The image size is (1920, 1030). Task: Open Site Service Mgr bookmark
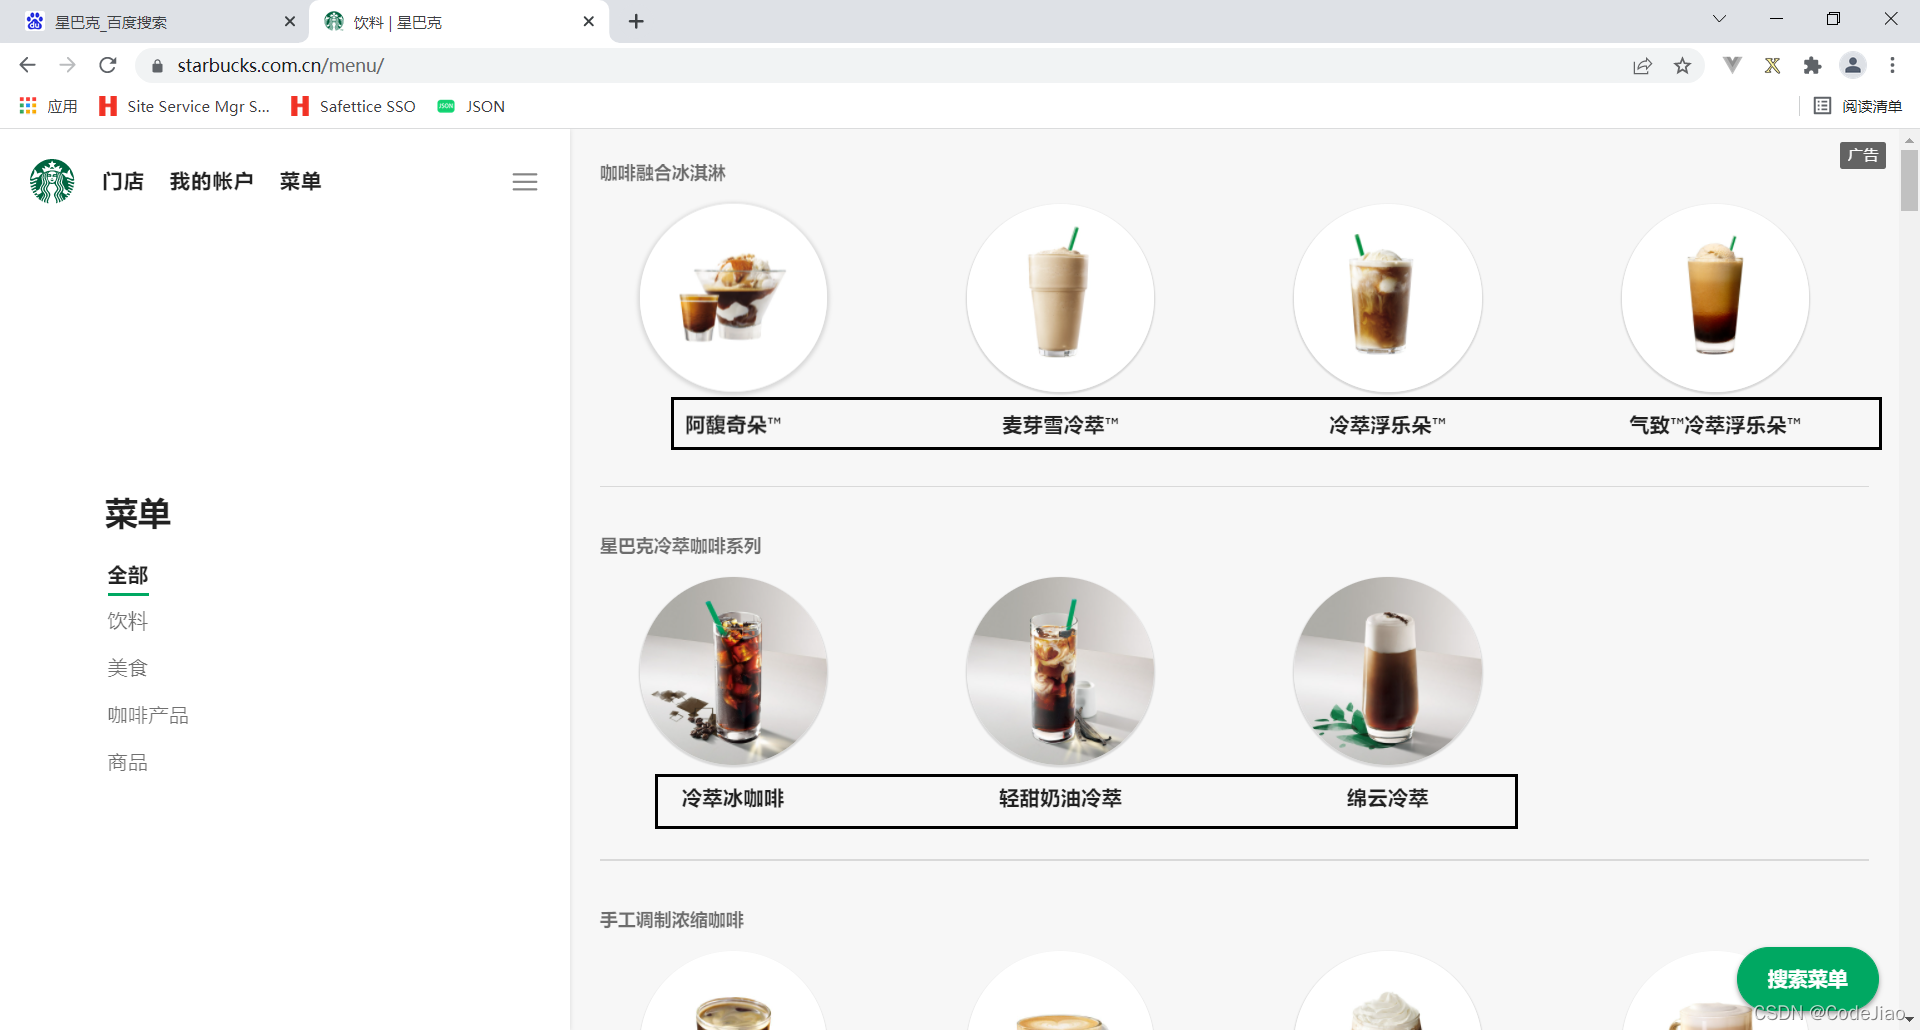184,106
